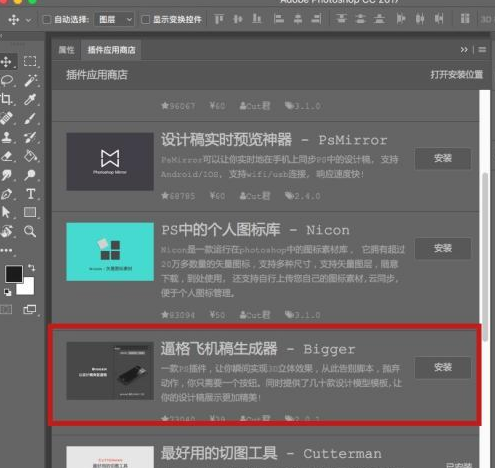
Task: Select the History Brush tool
Action: 30,137
